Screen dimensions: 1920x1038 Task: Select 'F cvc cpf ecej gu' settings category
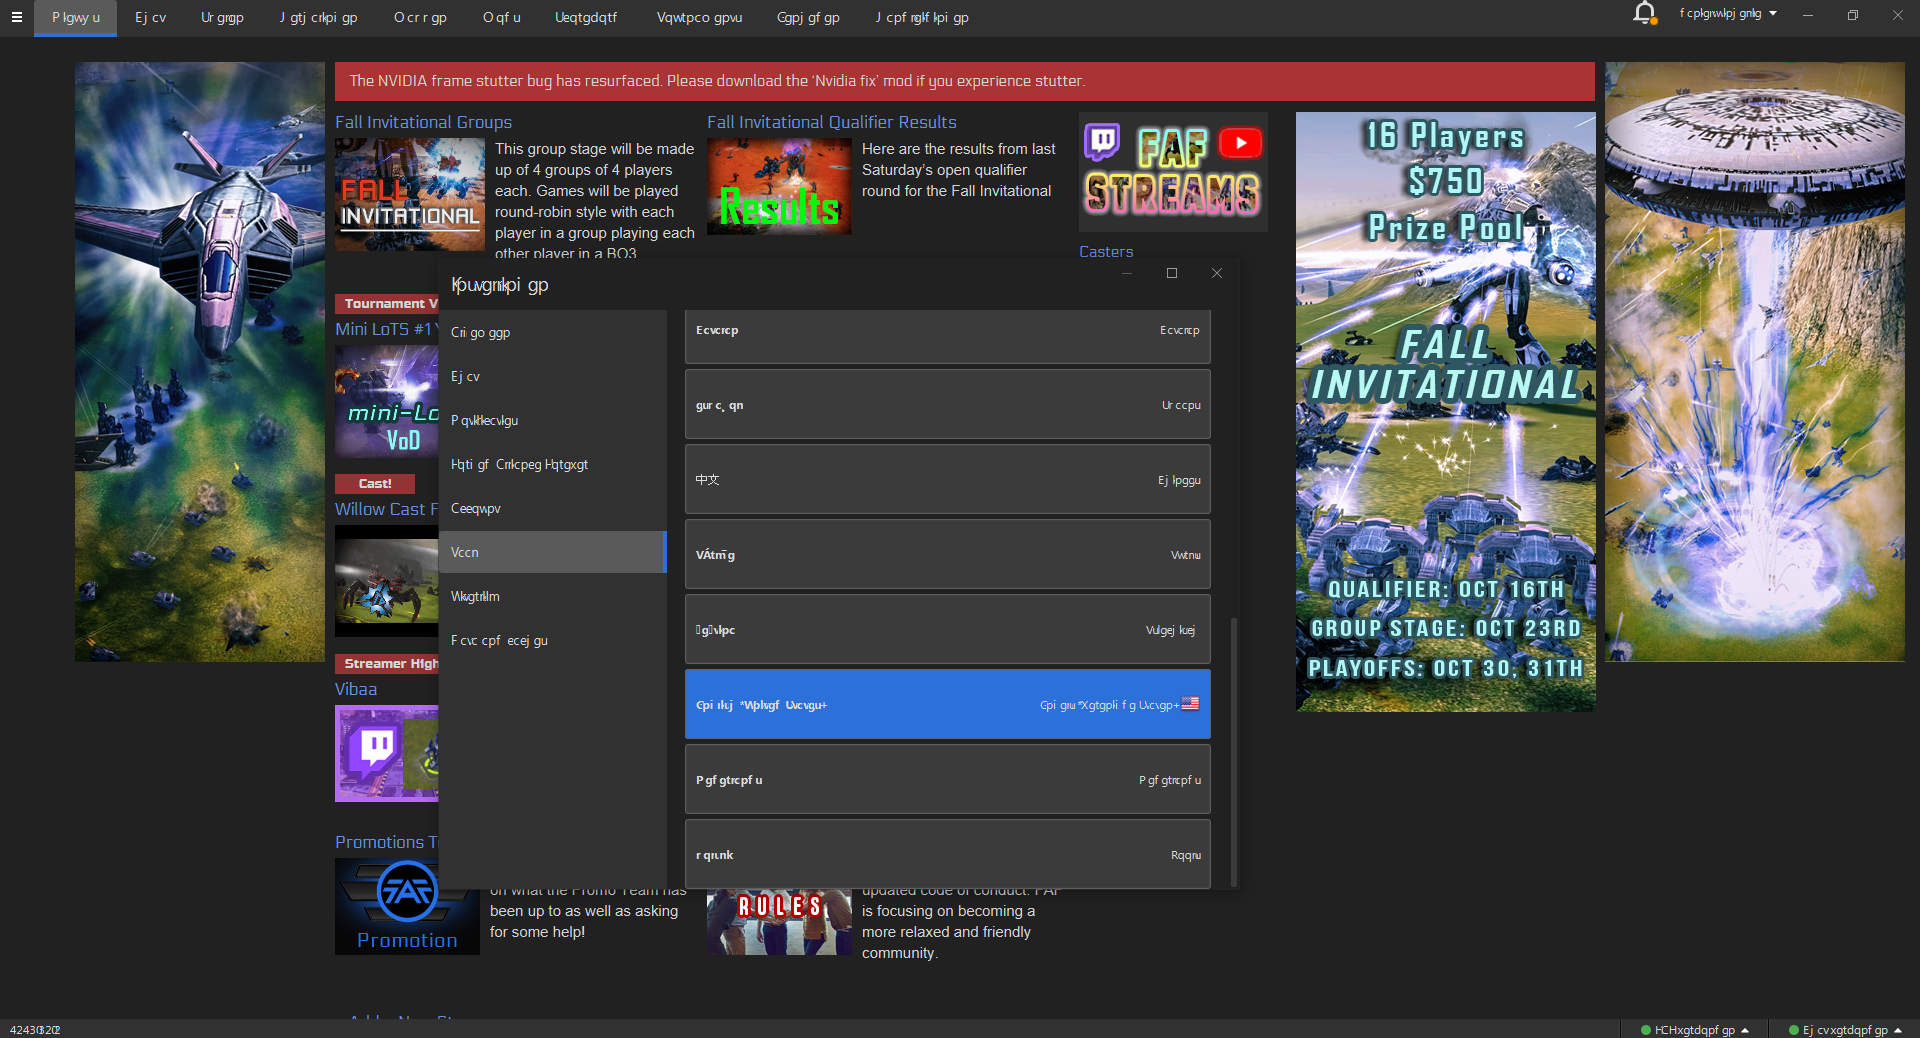[x=552, y=640]
